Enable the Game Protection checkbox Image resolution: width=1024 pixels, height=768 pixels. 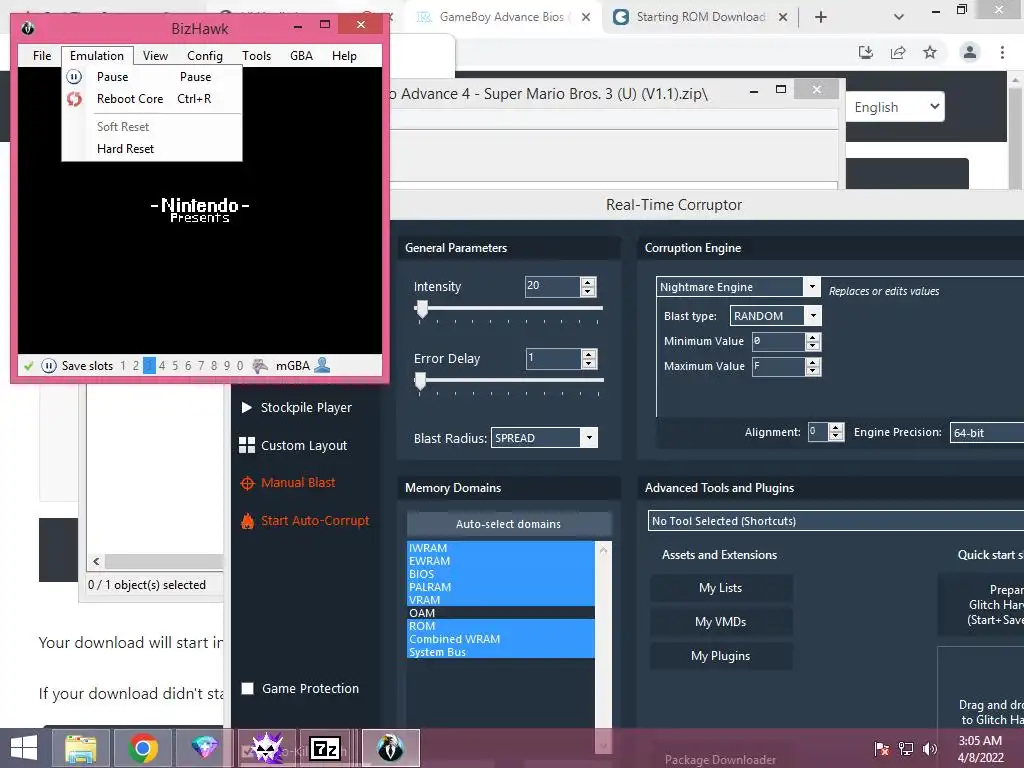click(248, 688)
